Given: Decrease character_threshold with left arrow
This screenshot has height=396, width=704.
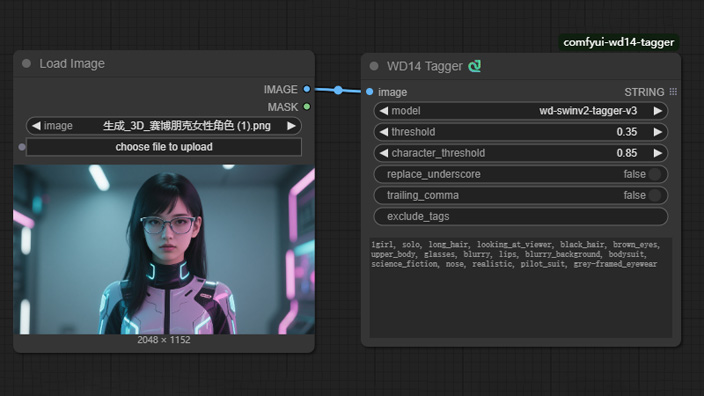Looking at the screenshot, I should 383,153.
